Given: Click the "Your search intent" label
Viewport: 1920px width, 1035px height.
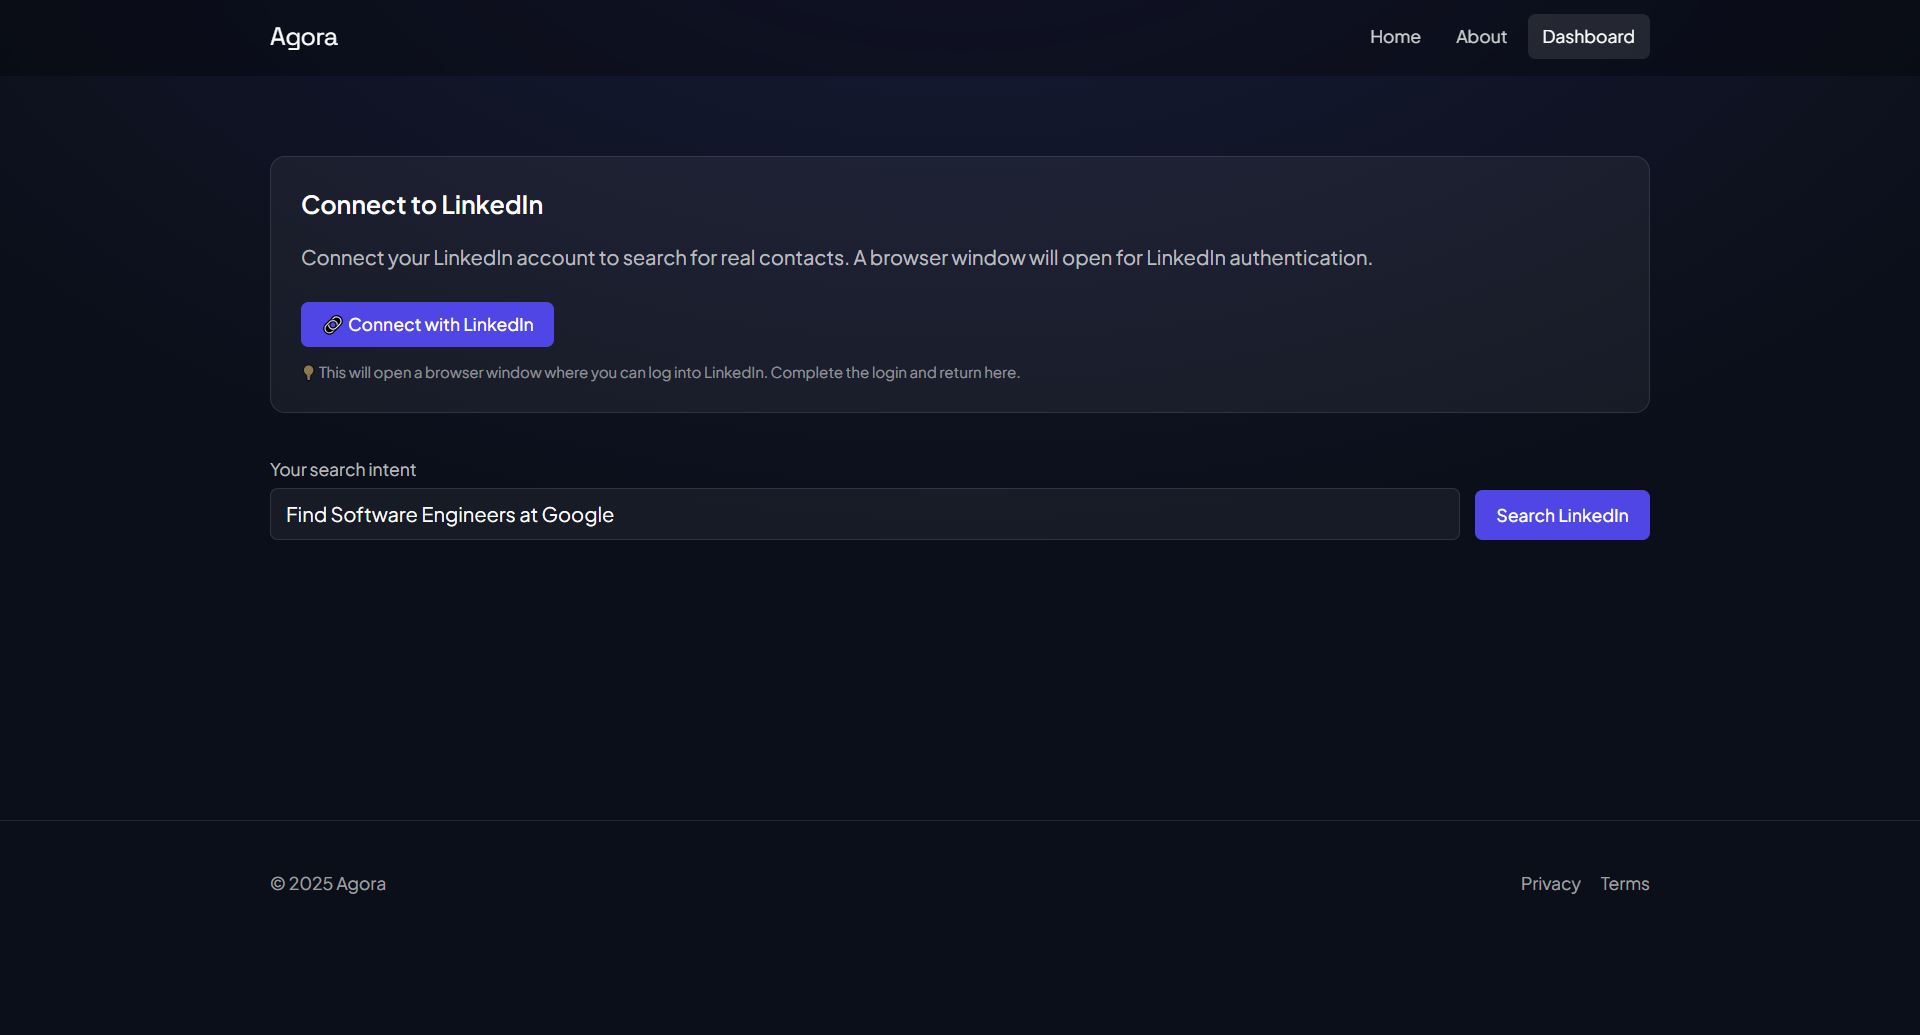Looking at the screenshot, I should [x=343, y=470].
